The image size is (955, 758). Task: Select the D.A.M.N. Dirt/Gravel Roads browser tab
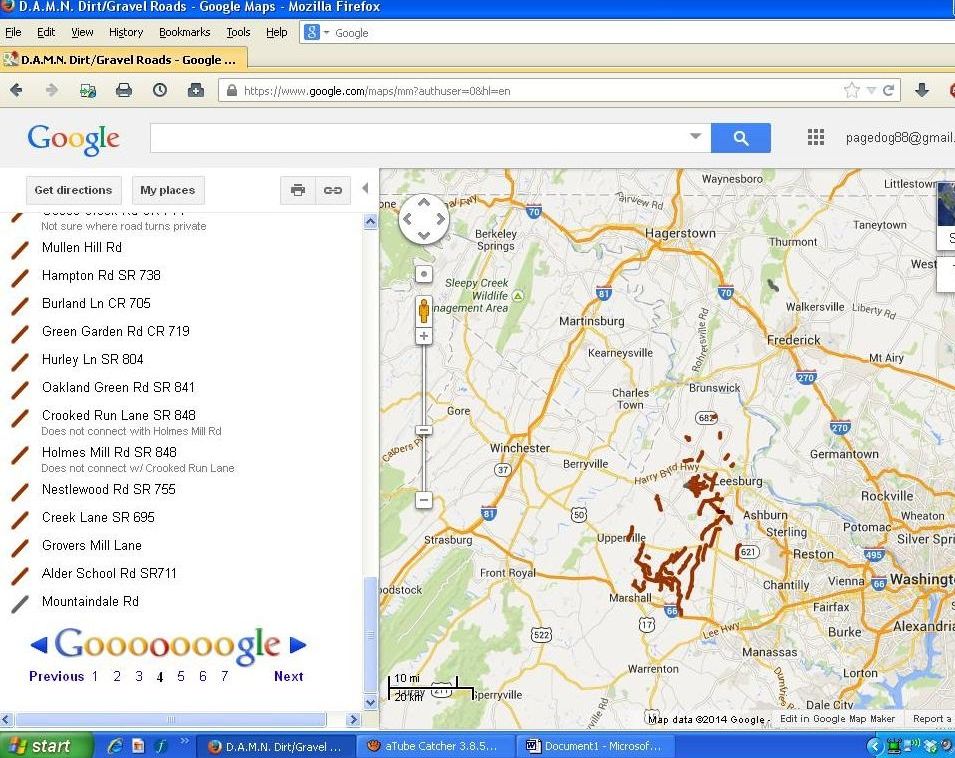pos(124,60)
